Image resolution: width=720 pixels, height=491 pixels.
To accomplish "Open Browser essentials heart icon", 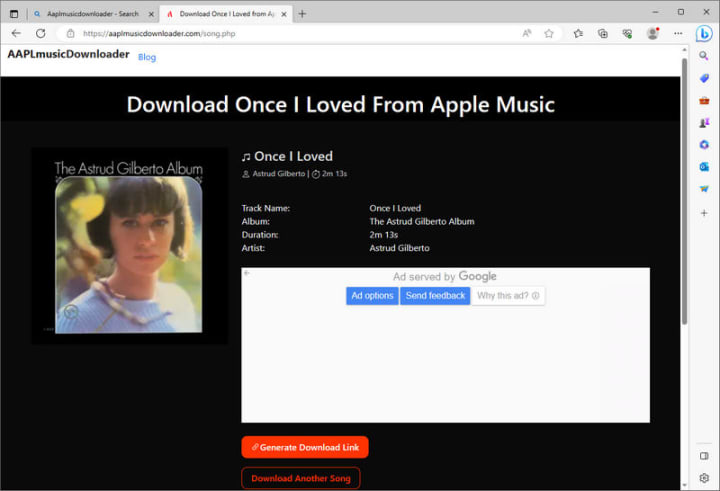I will coord(627,33).
